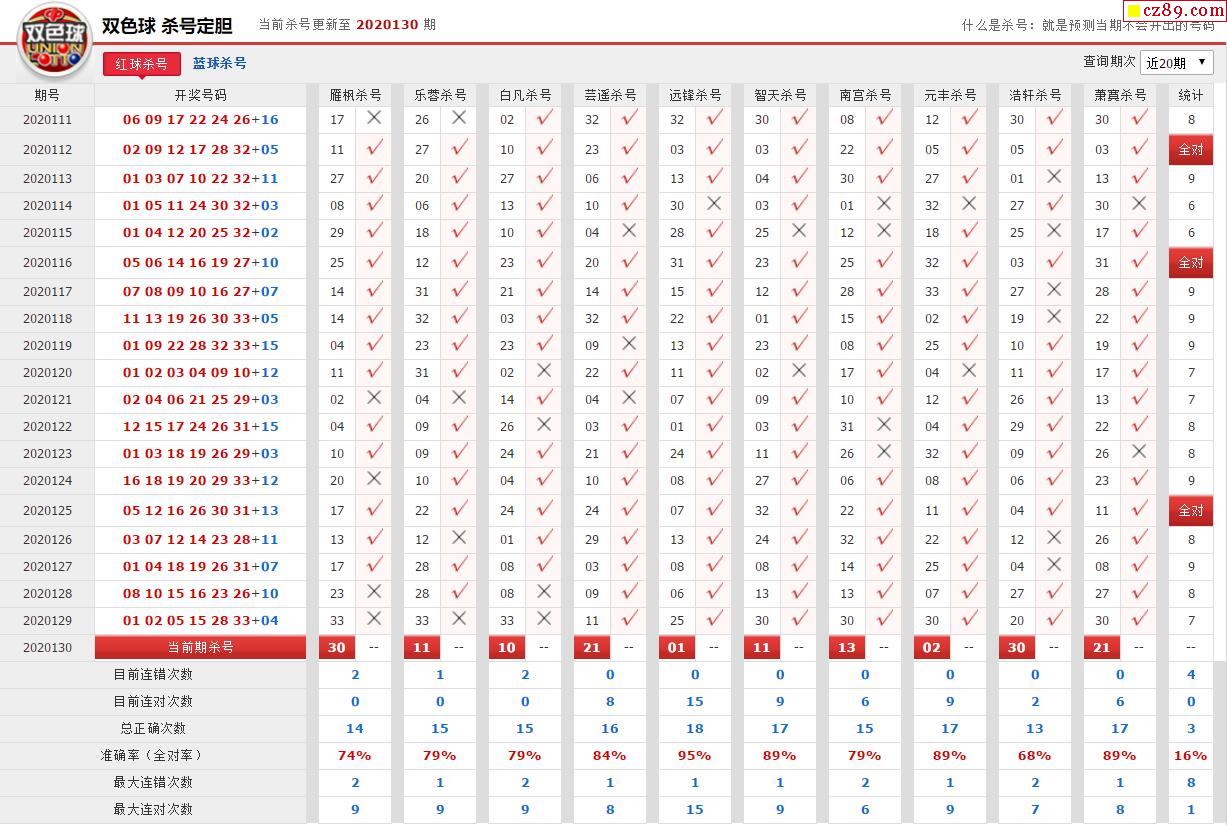The width and height of the screenshot is (1227, 825).
Task: Click current kill number 30 under 雁枫杀号
Action: (336, 647)
